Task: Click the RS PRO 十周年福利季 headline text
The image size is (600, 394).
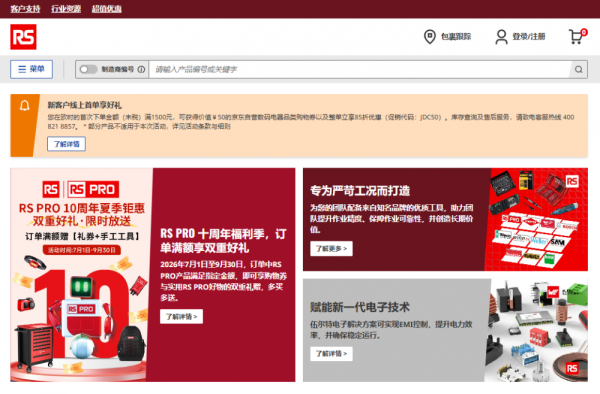Action: (223, 241)
